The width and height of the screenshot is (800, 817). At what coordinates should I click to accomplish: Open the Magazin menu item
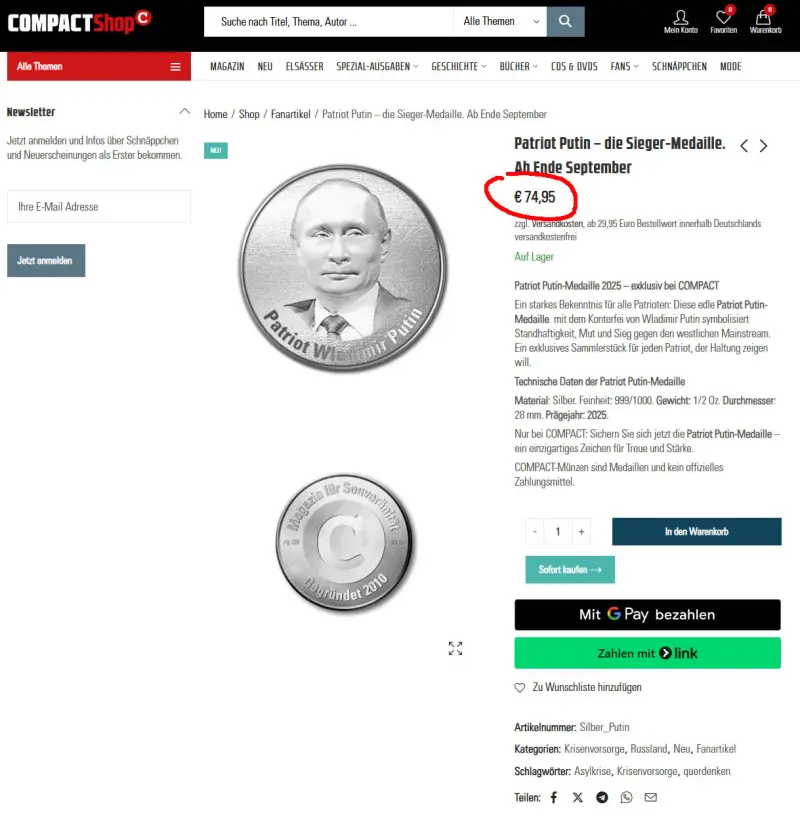click(227, 67)
